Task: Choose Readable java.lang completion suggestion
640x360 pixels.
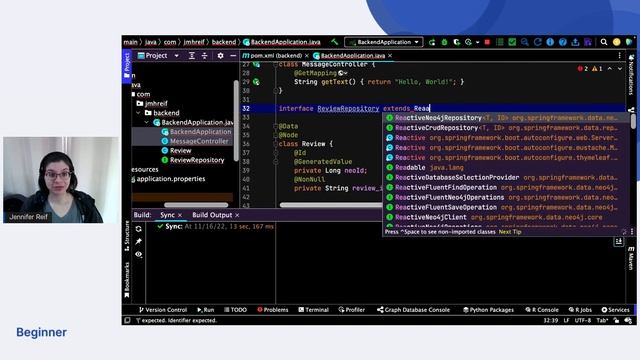Action: pyautogui.click(x=506, y=167)
